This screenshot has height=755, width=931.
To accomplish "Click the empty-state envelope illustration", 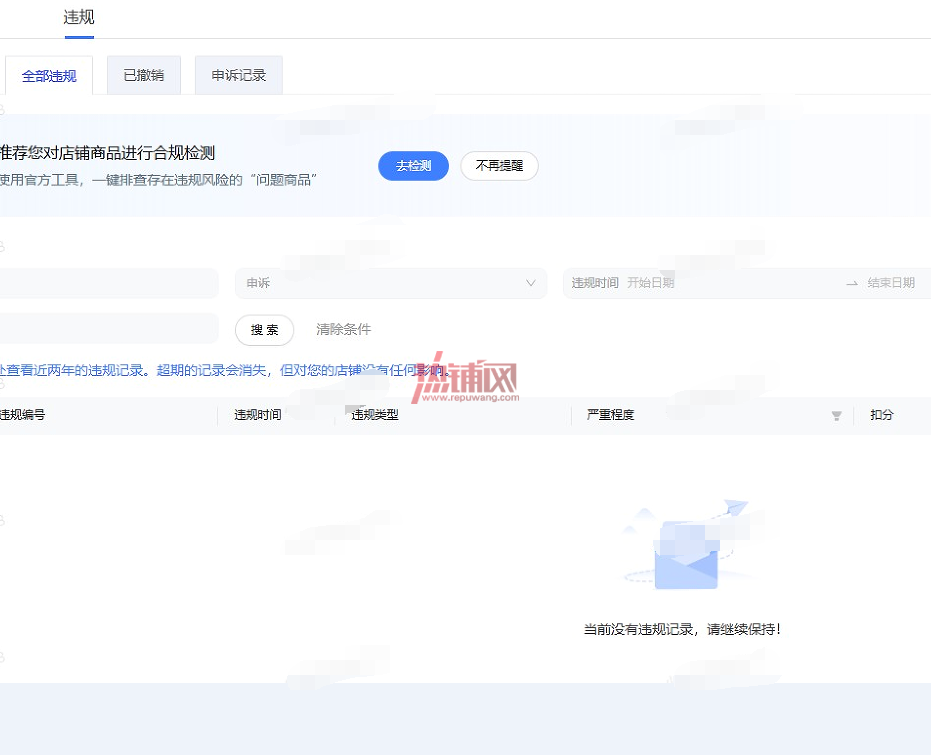I will tap(686, 546).
